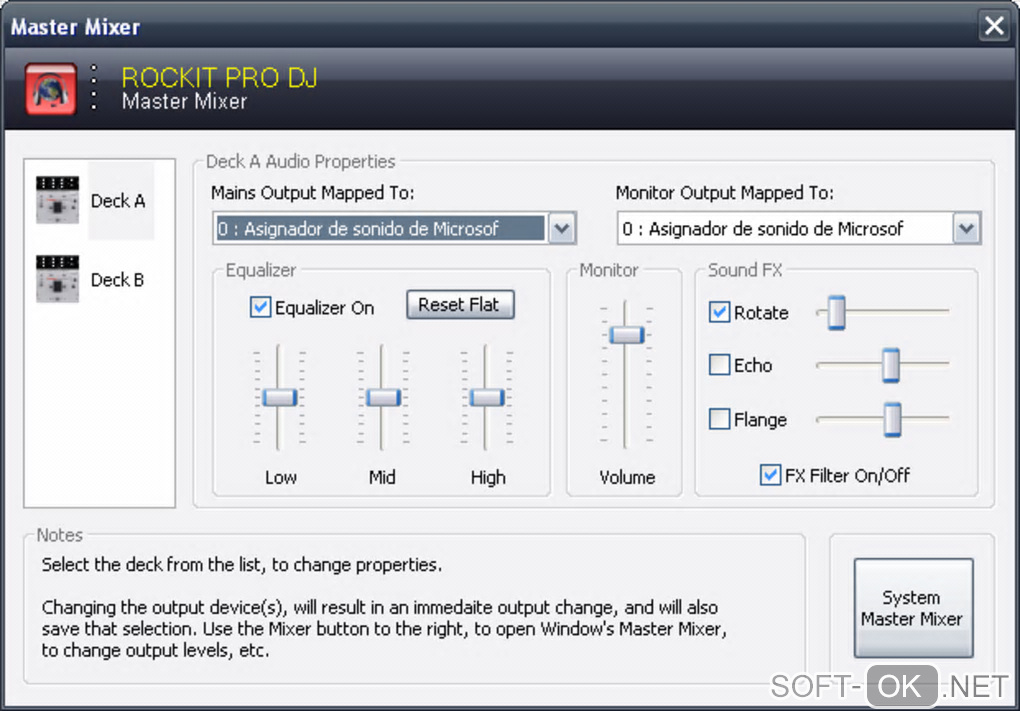The image size is (1020, 711).
Task: Click the Monitor Volume slider handle
Action: tap(626, 335)
